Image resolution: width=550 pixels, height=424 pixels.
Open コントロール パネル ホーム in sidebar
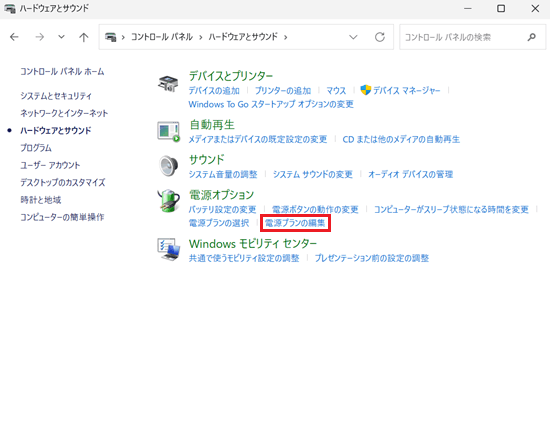point(62,72)
